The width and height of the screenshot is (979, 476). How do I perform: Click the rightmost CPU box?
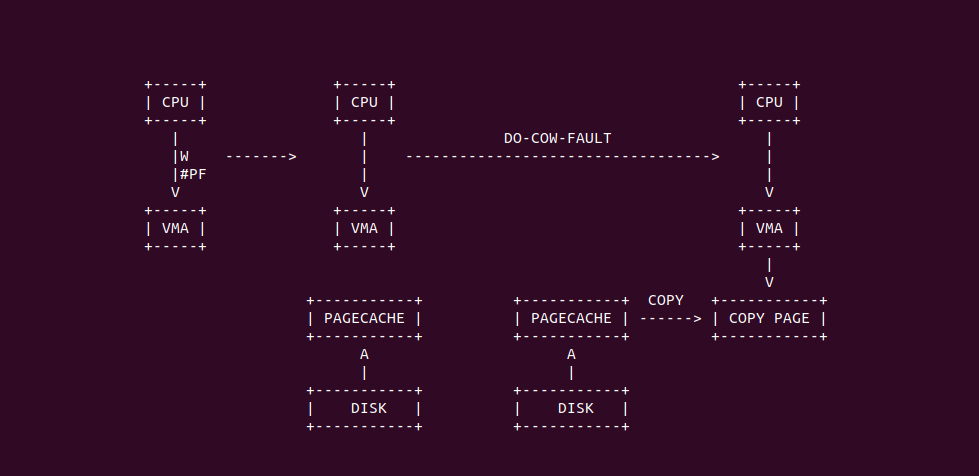click(769, 102)
